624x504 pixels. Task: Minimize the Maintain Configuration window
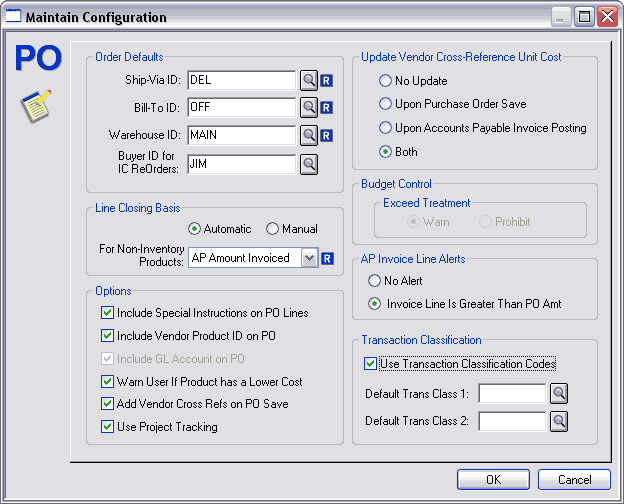561,17
